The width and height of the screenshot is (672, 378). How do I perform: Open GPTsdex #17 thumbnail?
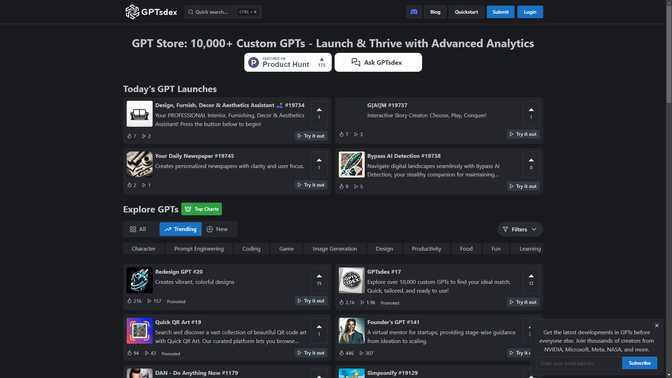pos(351,280)
